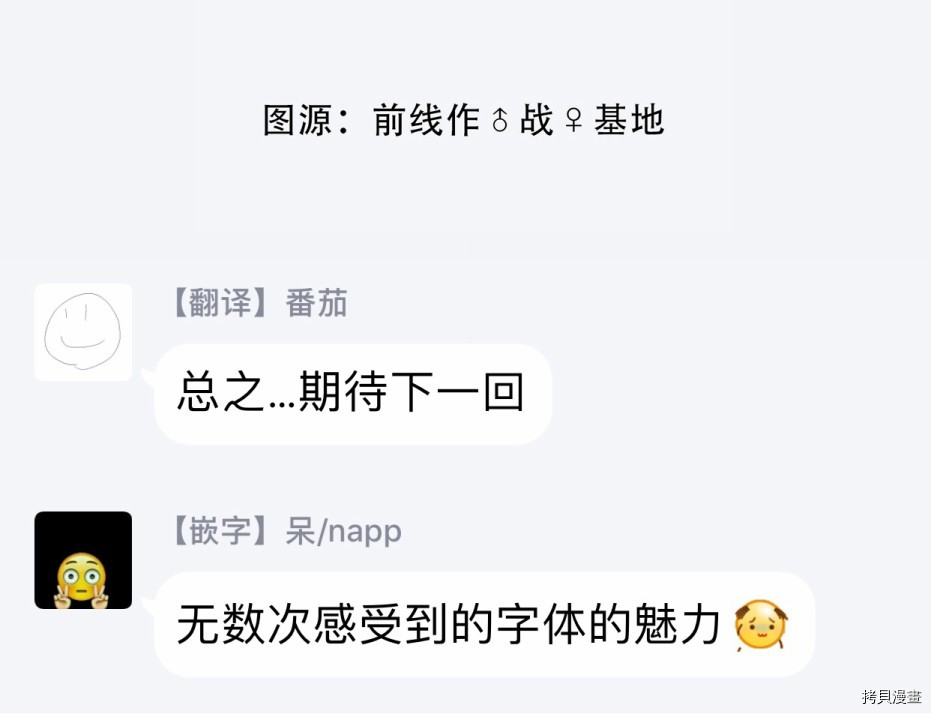The image size is (931, 714).
Task: Click the 【嵌字】 role tag
Action: click(x=220, y=531)
